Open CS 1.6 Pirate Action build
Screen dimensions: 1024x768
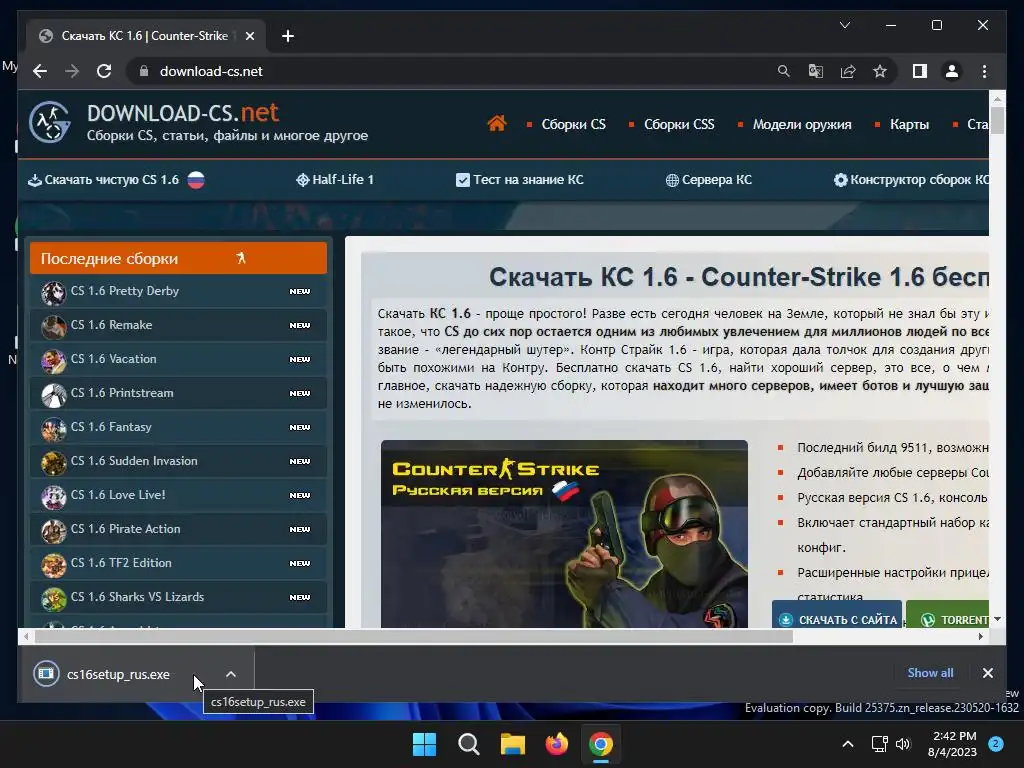(x=178, y=529)
